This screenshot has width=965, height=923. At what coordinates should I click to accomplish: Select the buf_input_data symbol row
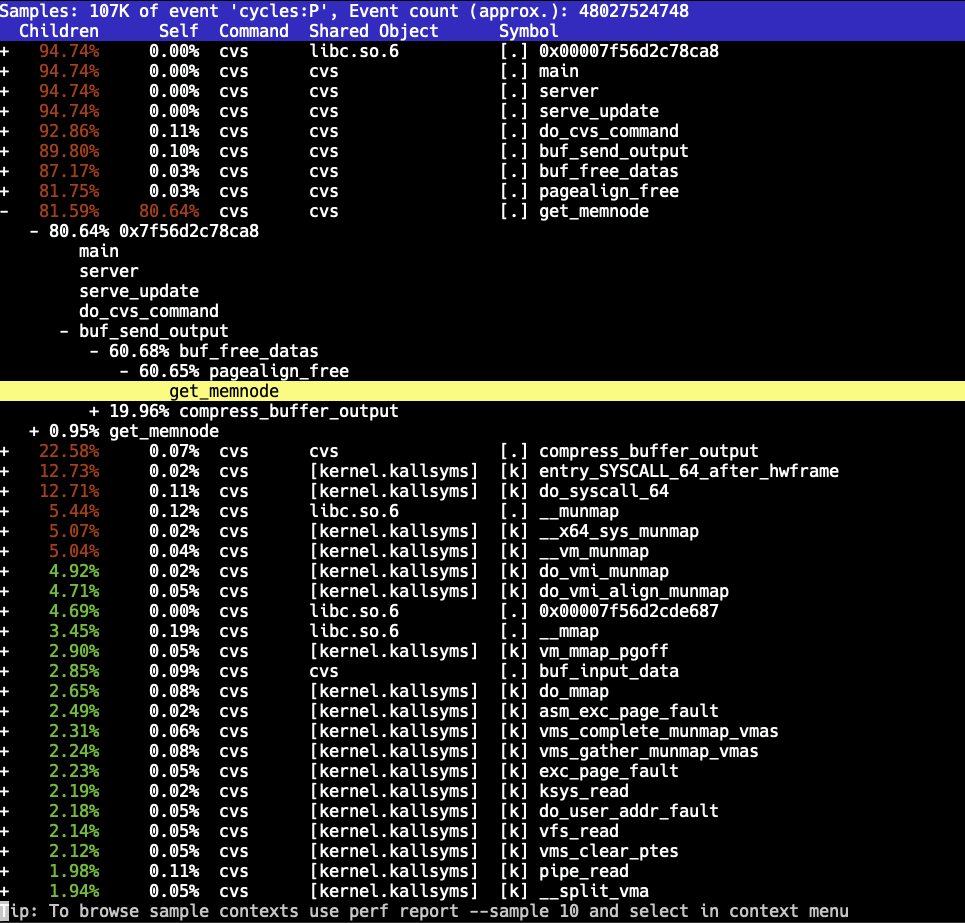click(608, 671)
